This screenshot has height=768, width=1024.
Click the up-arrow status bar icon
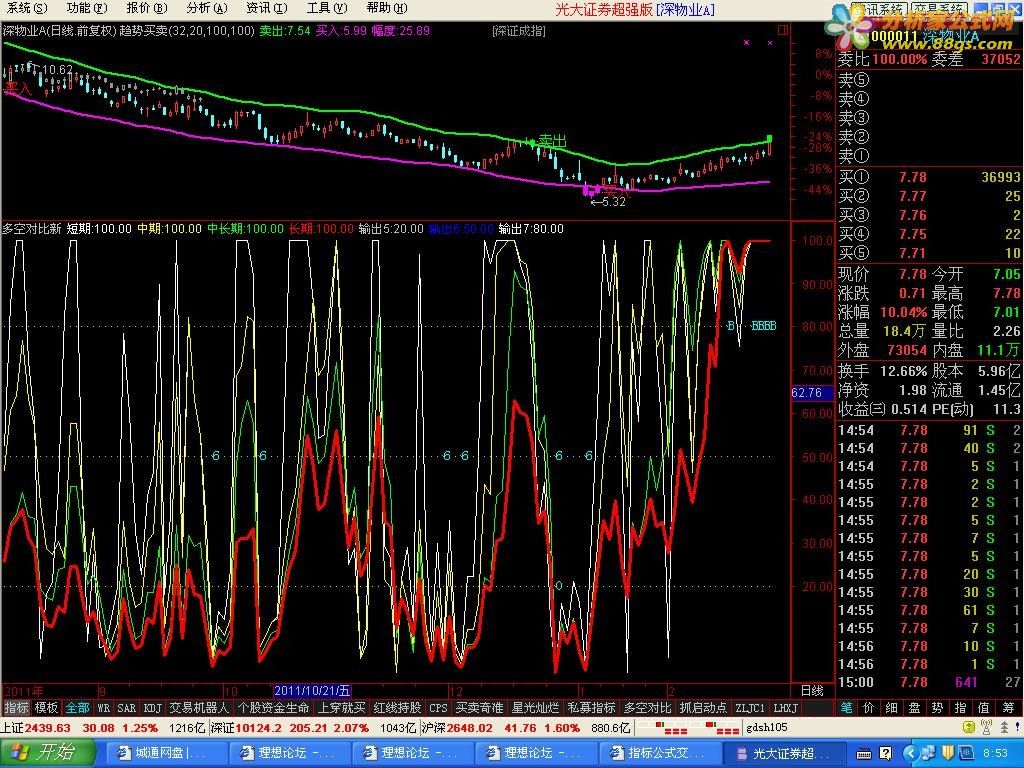1004,728
